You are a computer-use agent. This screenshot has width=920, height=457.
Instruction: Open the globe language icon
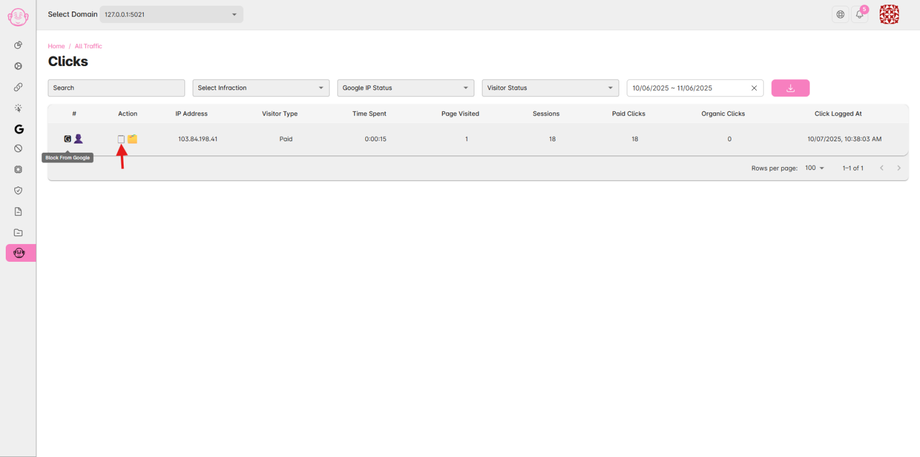tap(840, 15)
